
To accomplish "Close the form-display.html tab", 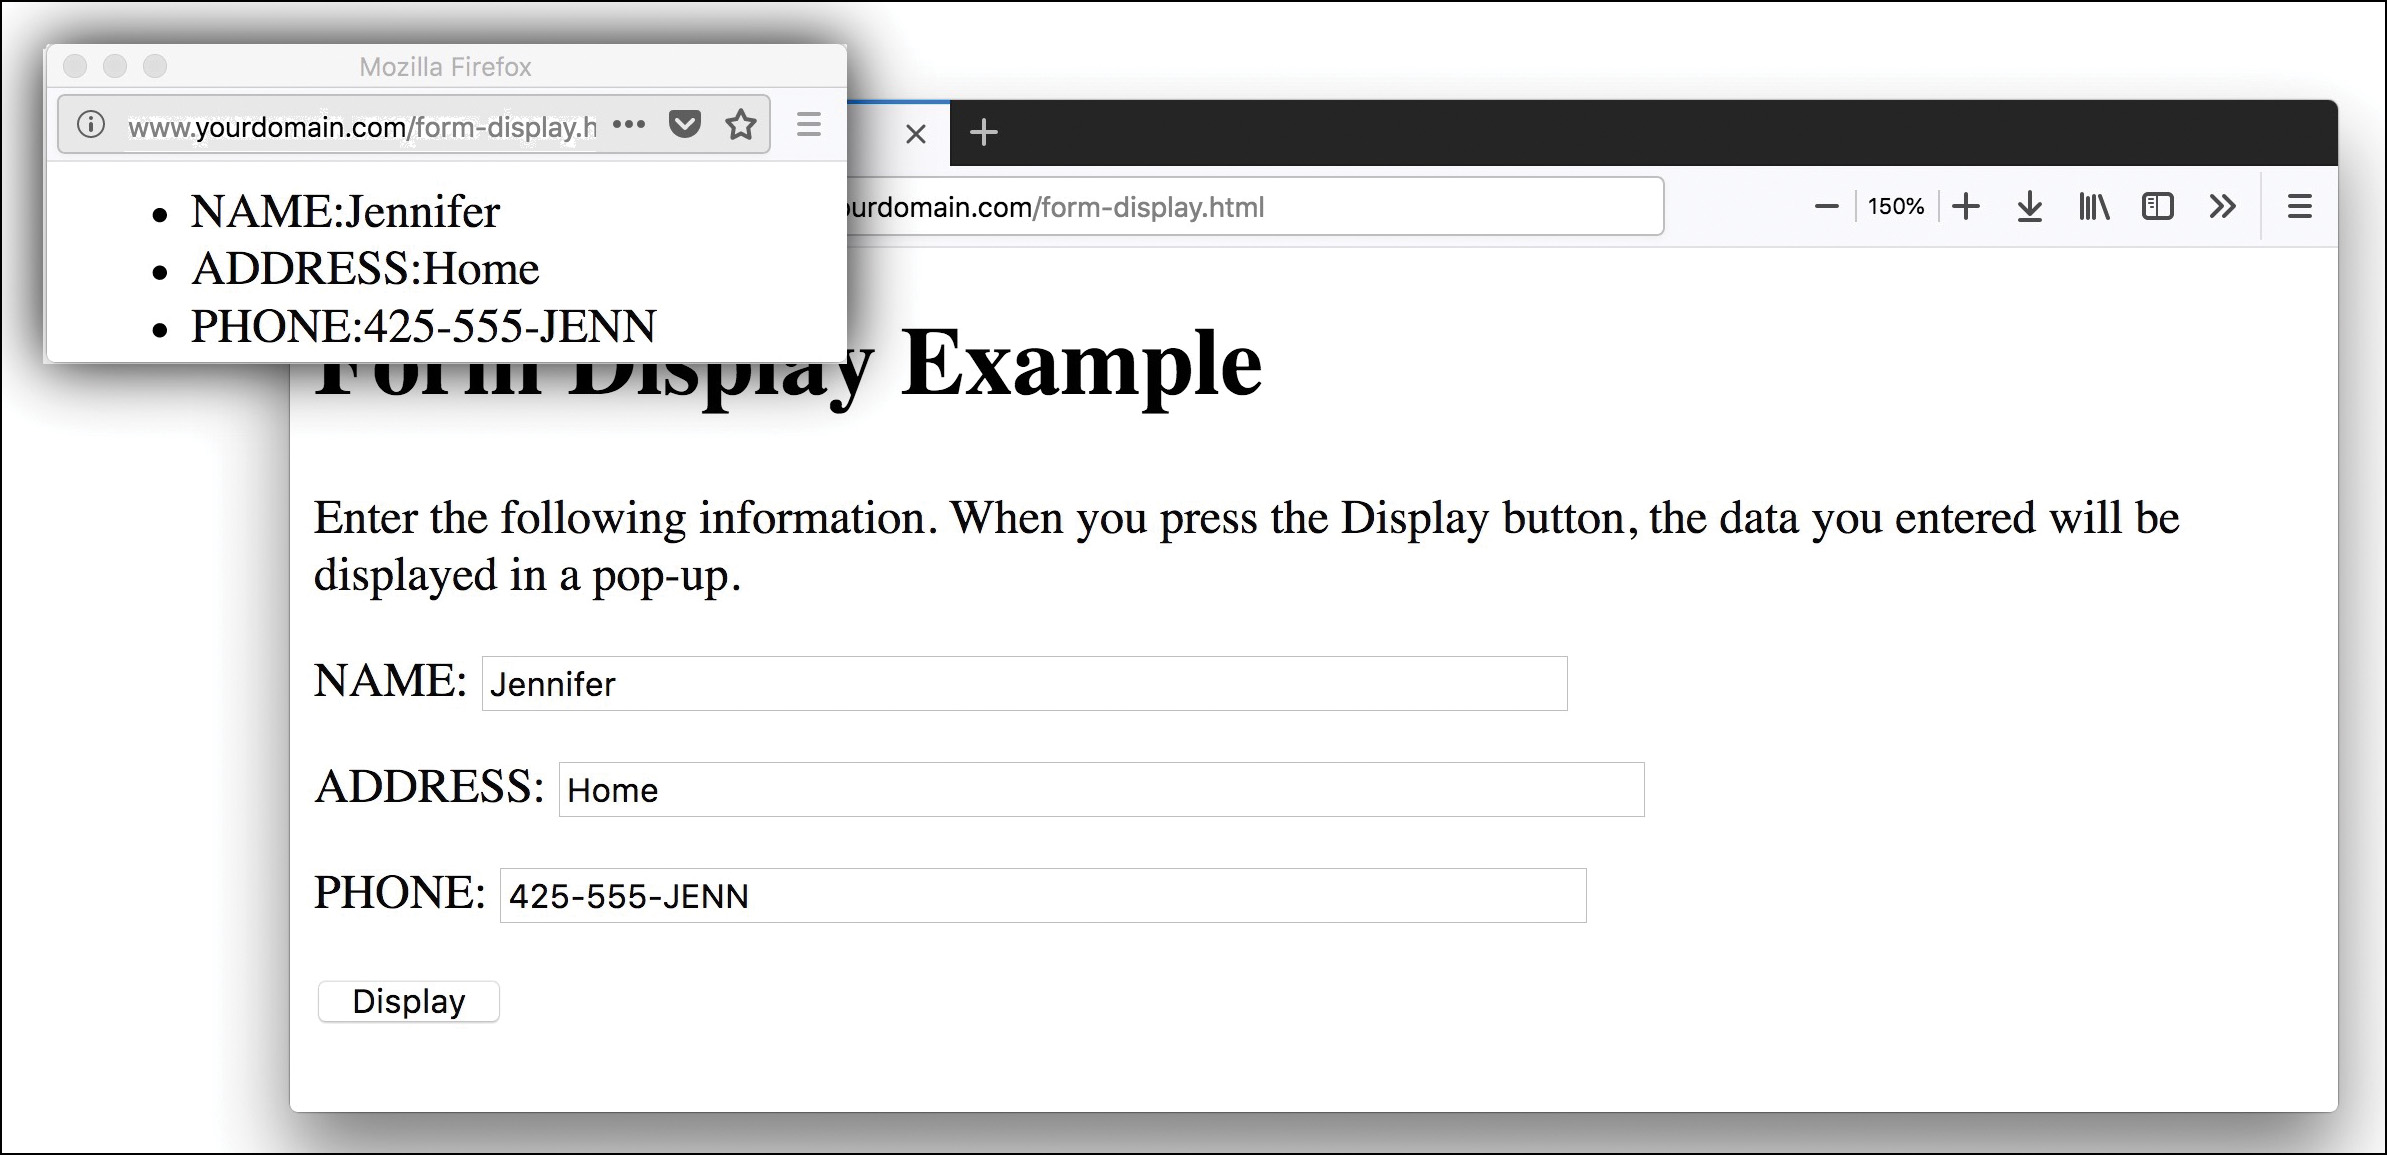I will (915, 132).
